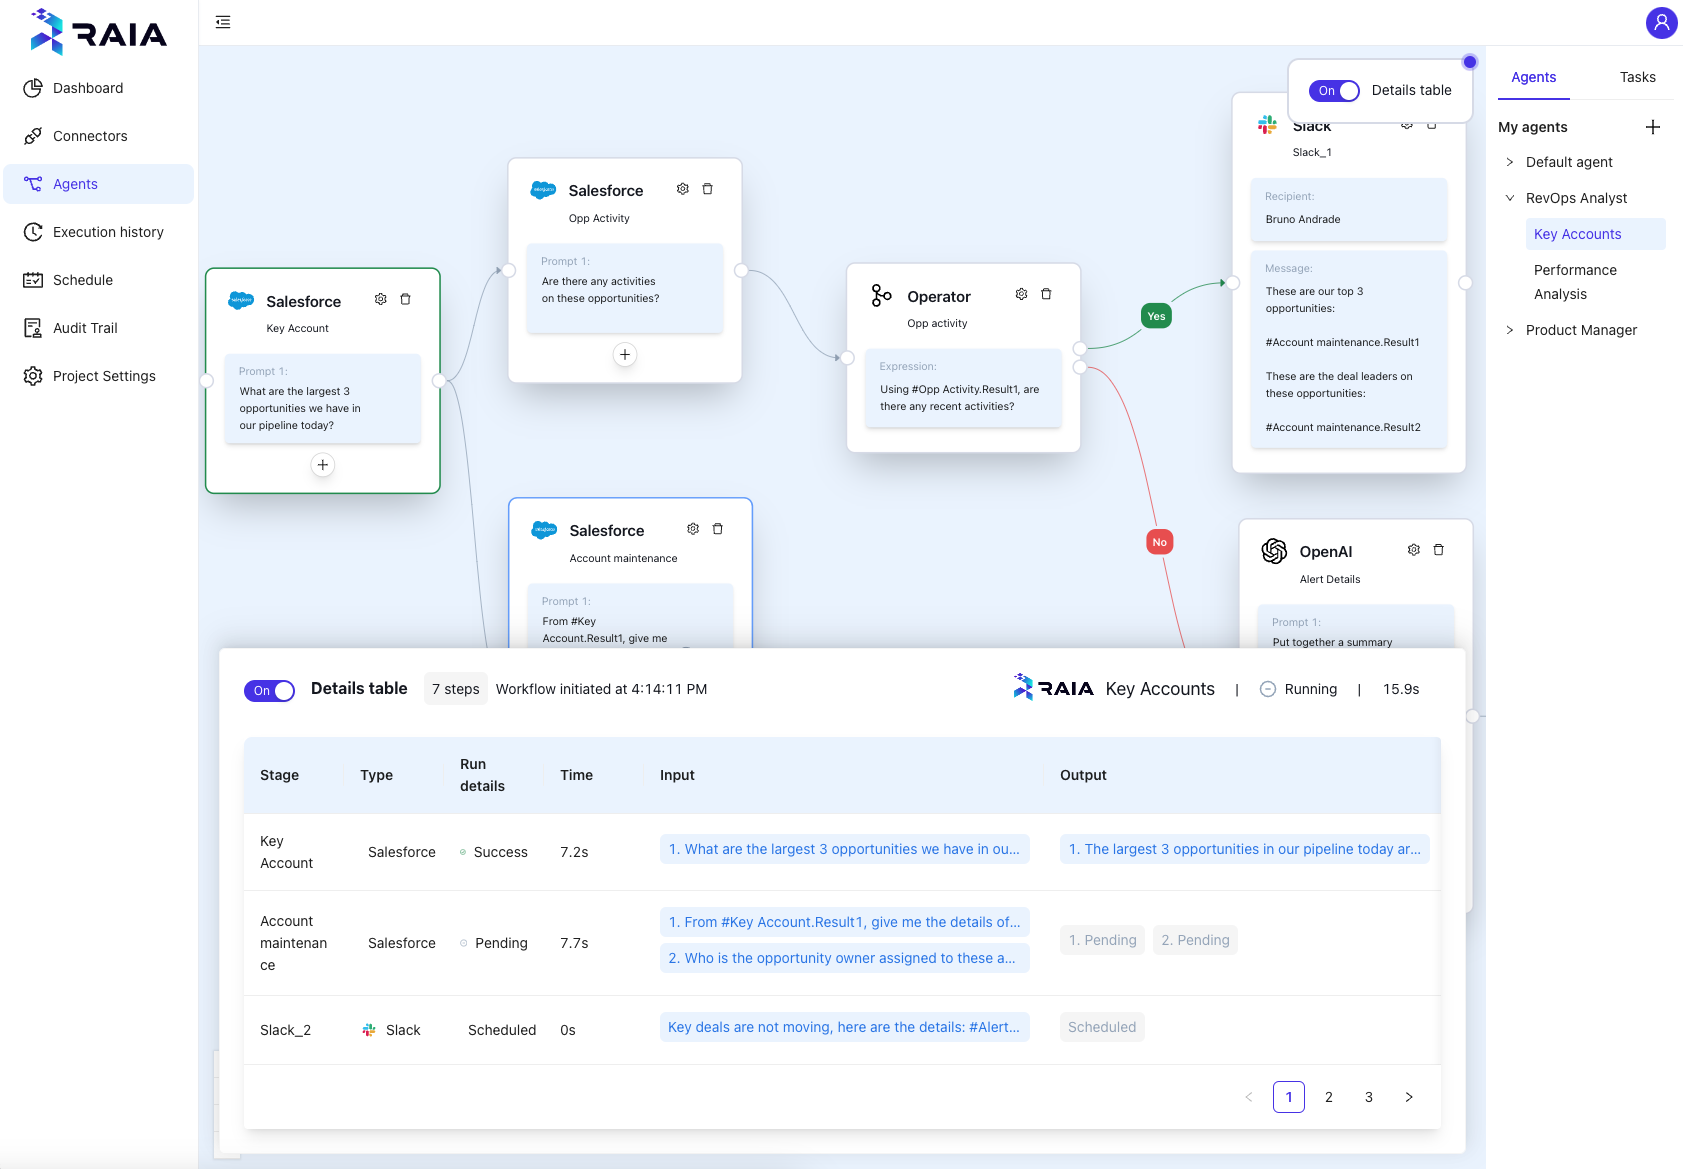The image size is (1683, 1169).
Task: Open the Connectors page icon
Action: coord(33,136)
